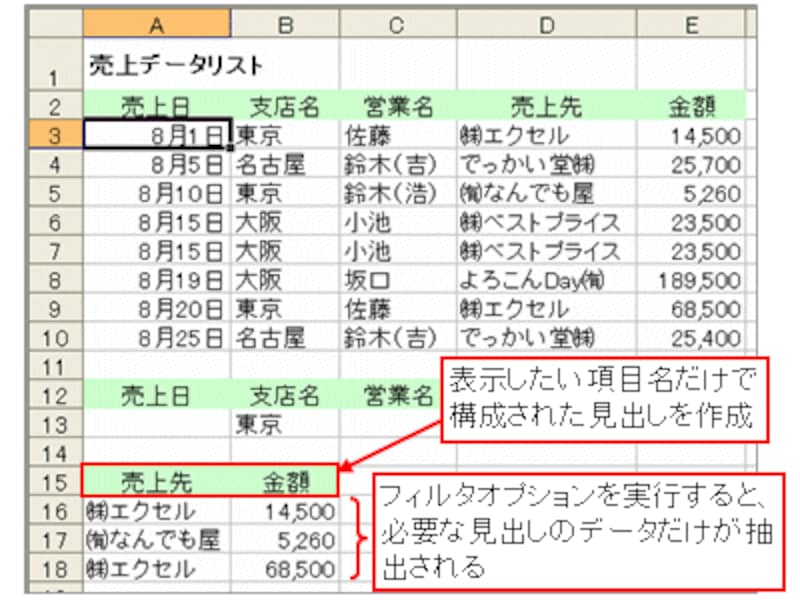Select column E header

click(691, 23)
